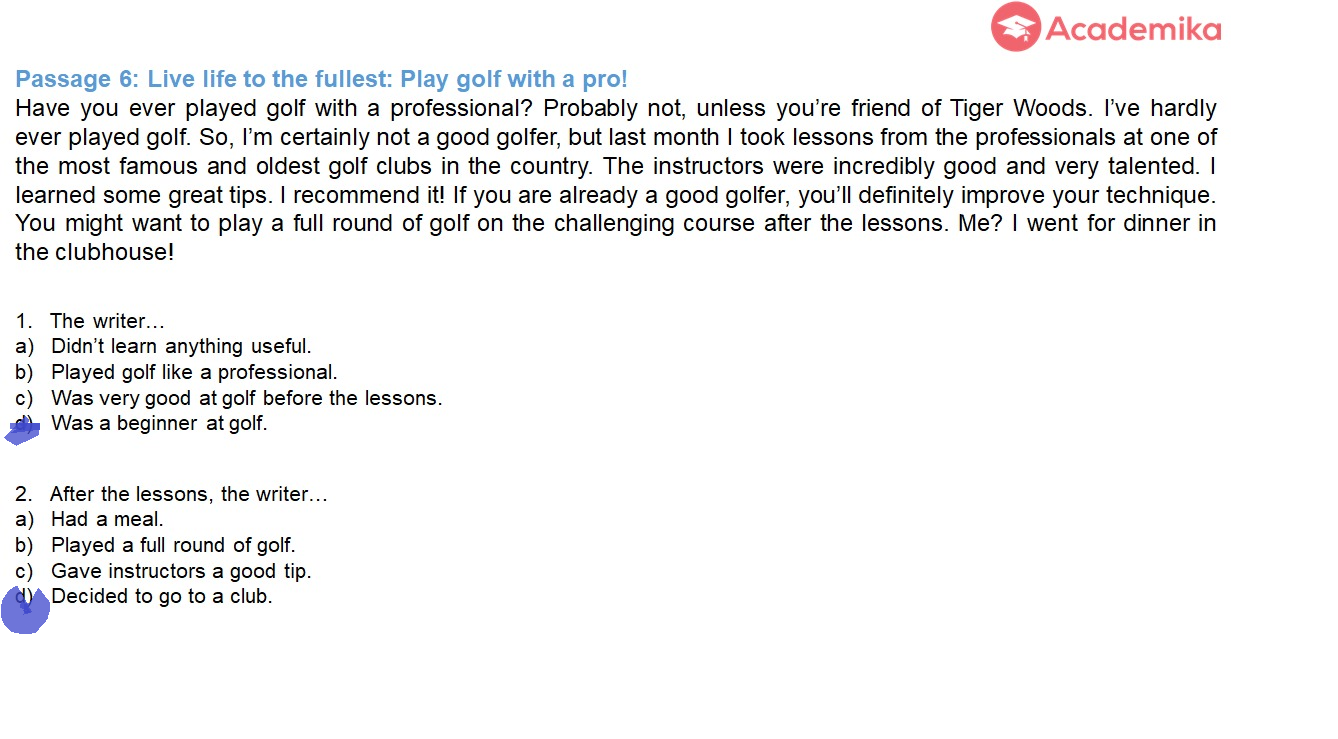Click the Academika graduation cap logo icon

1016,27
